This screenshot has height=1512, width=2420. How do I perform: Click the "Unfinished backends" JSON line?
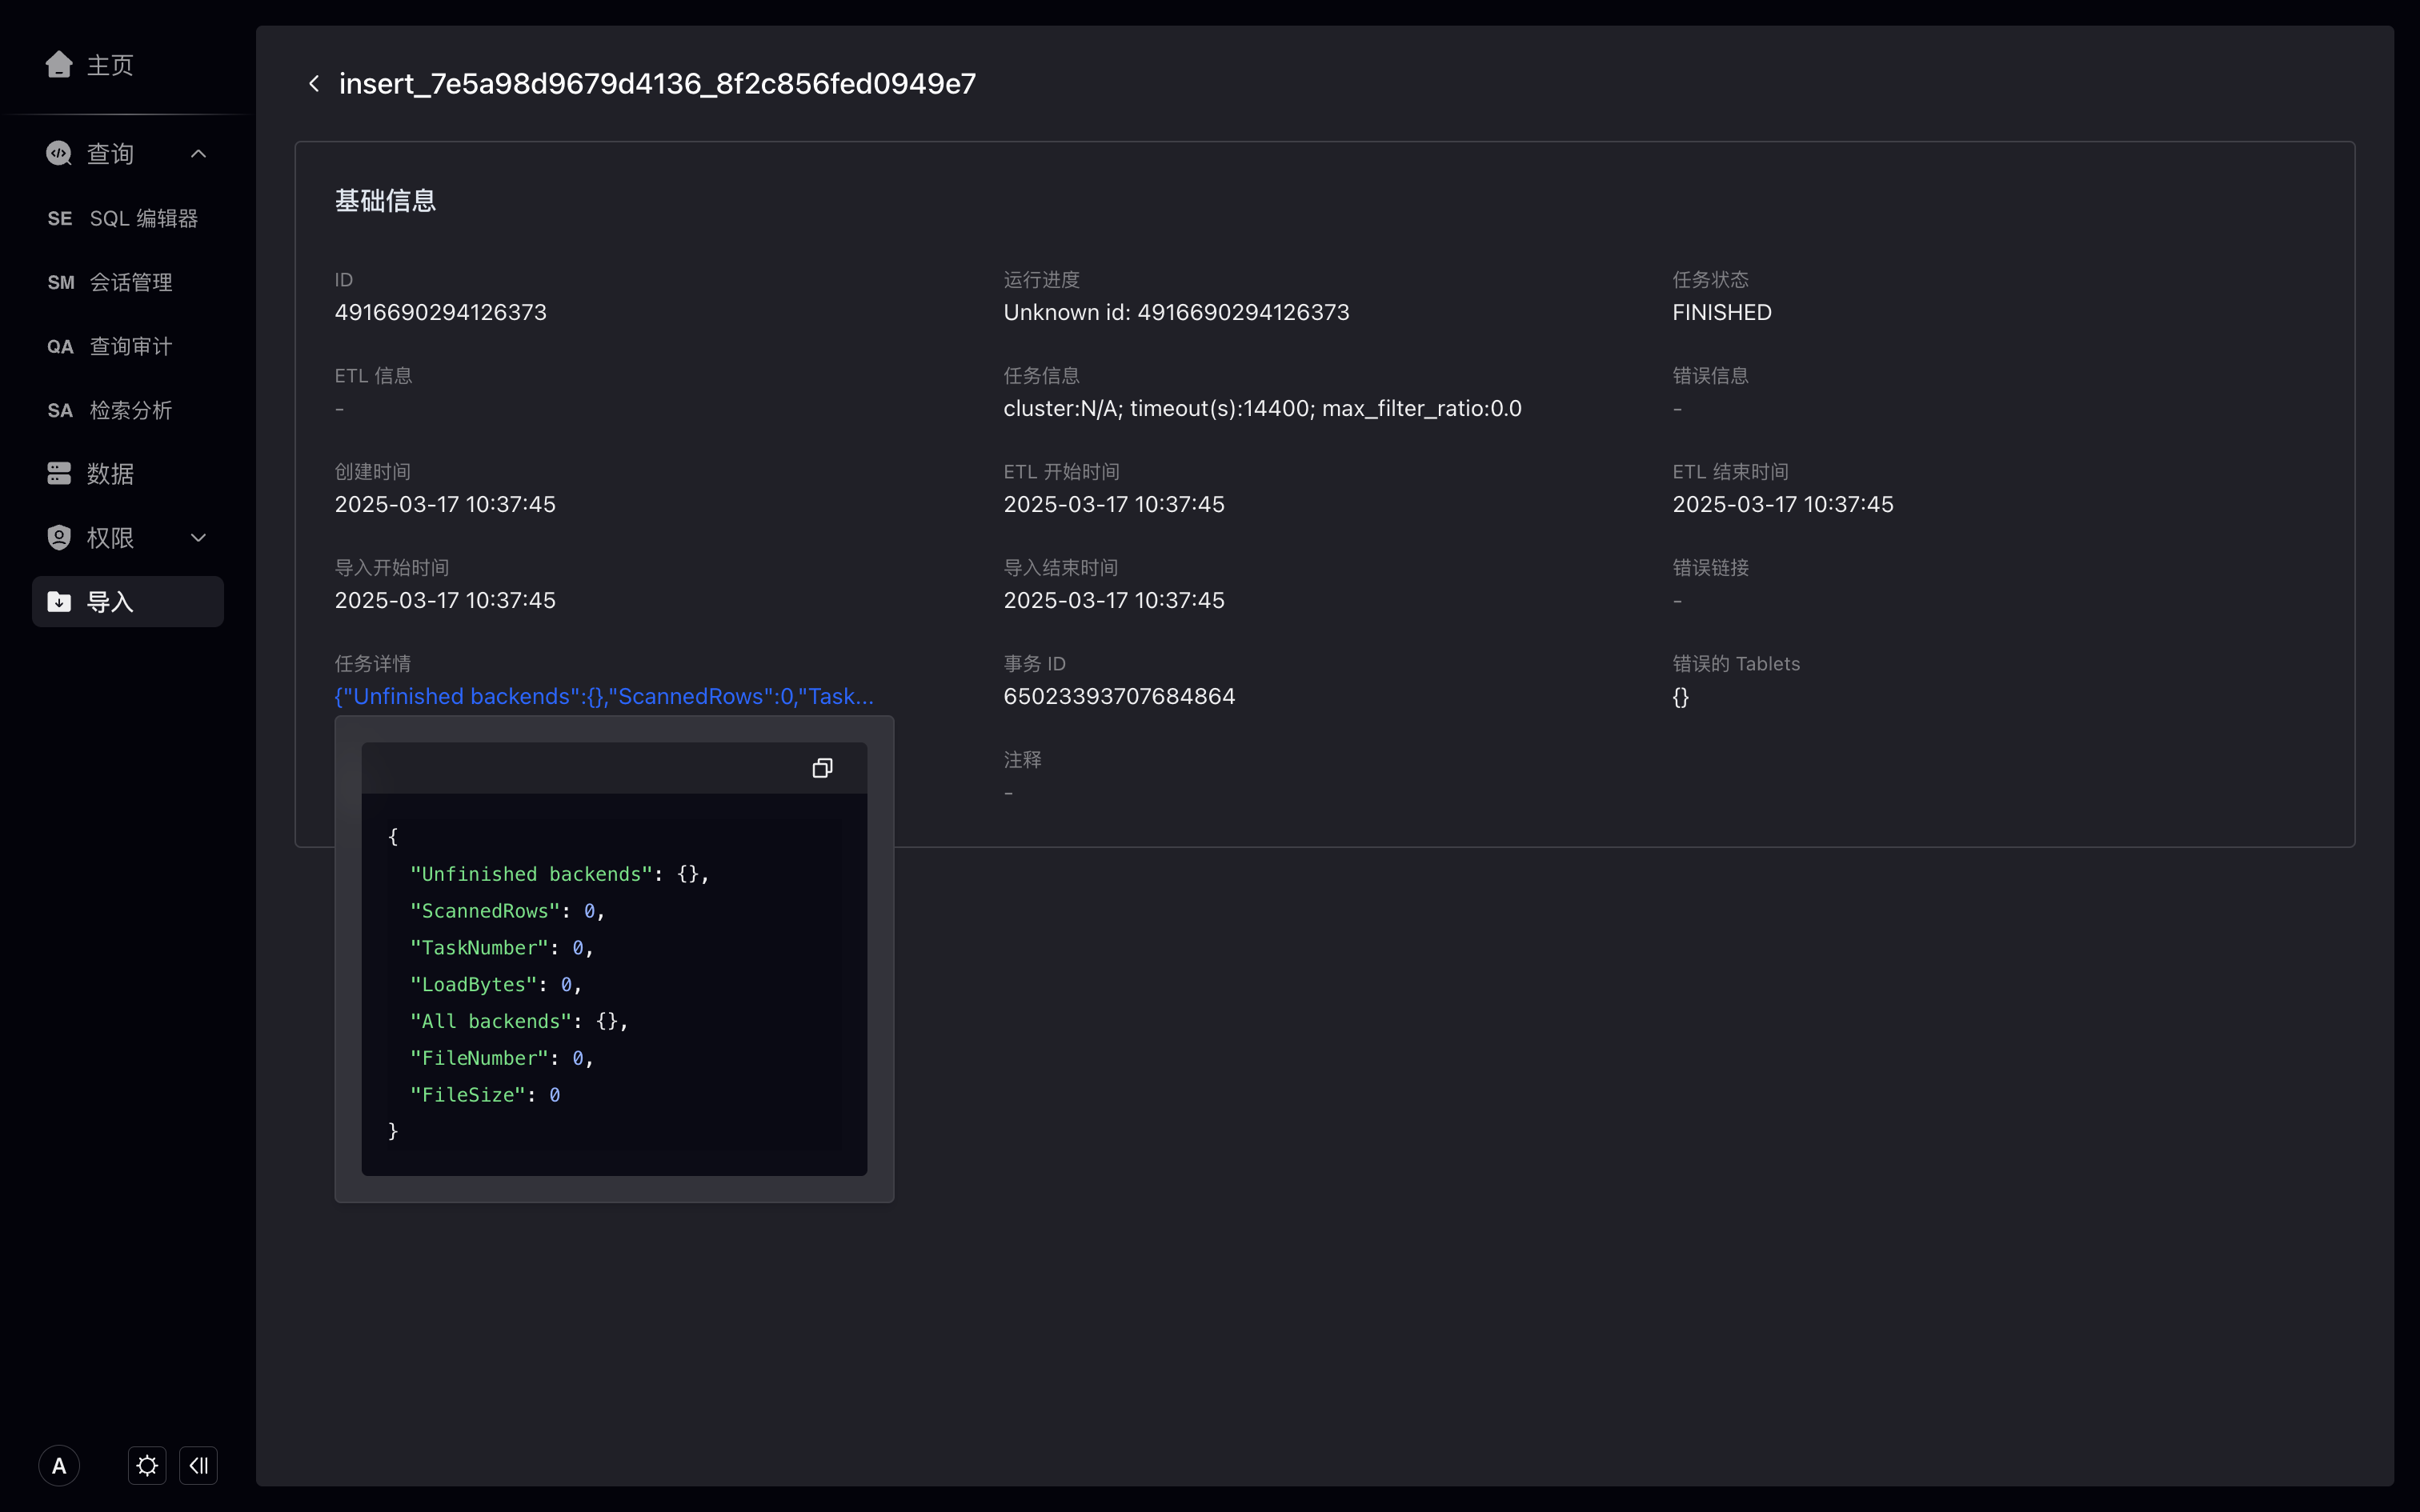(x=559, y=874)
